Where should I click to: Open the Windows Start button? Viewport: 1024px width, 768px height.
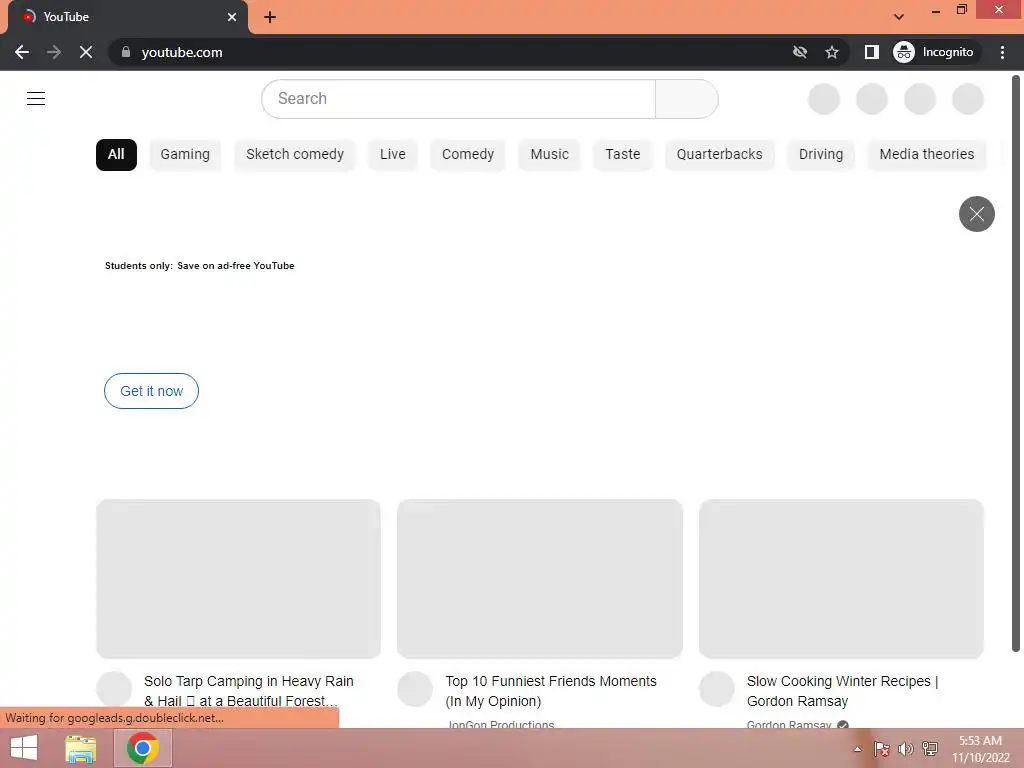24,748
